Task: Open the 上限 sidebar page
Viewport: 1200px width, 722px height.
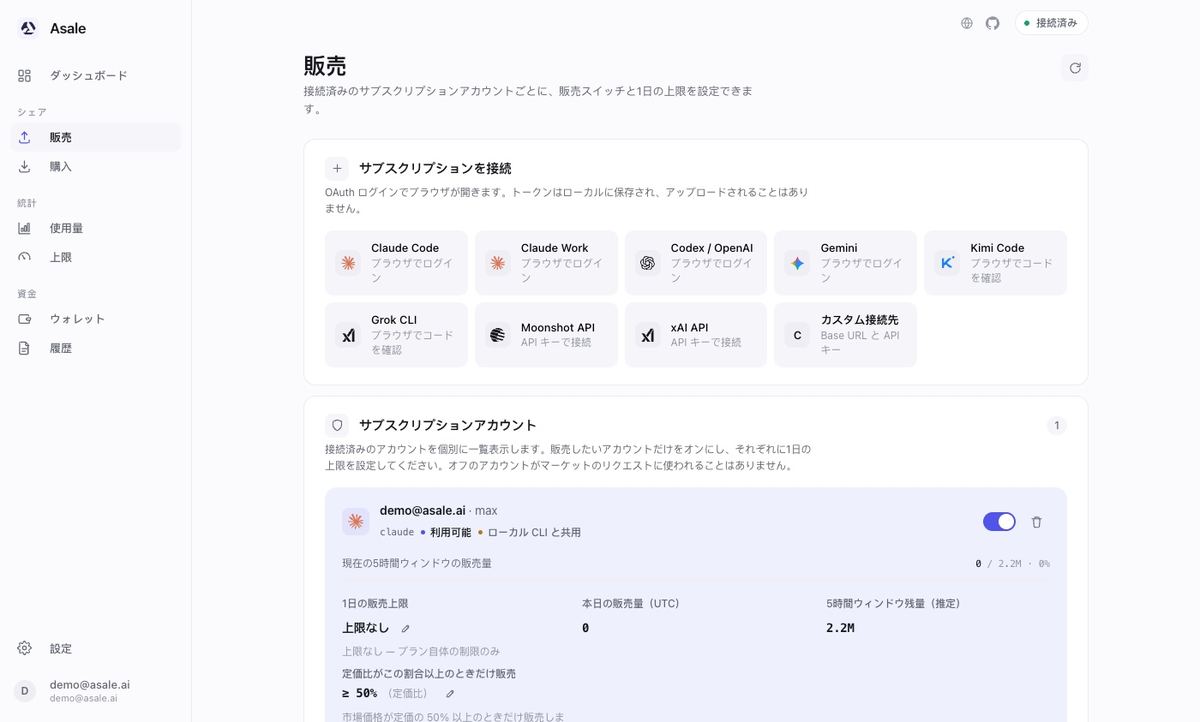Action: click(x=96, y=257)
